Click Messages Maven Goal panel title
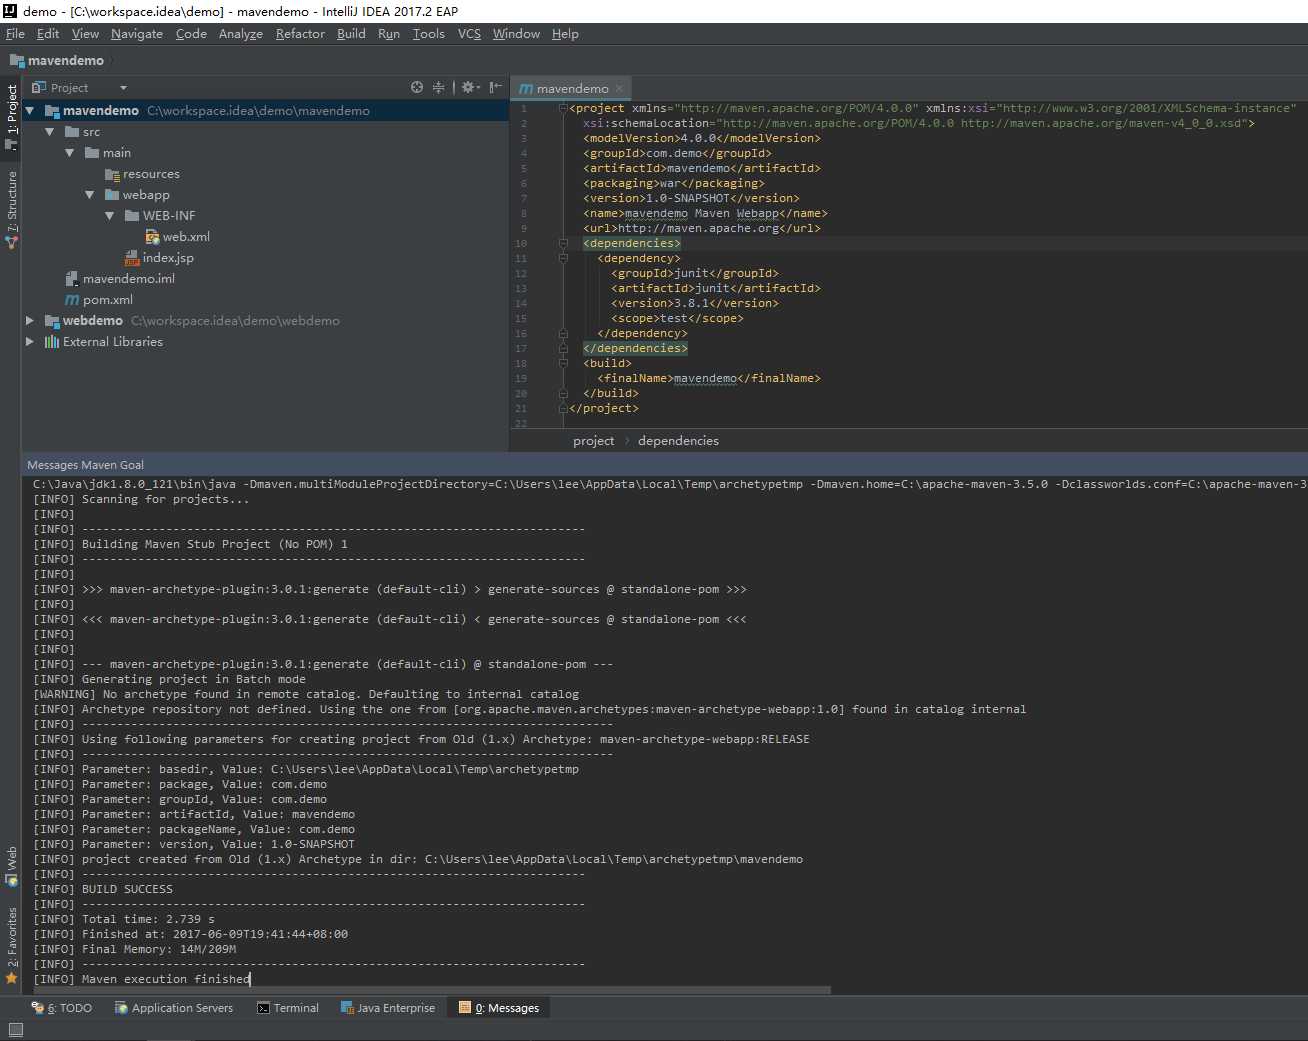This screenshot has height=1041, width=1308. pos(85,465)
